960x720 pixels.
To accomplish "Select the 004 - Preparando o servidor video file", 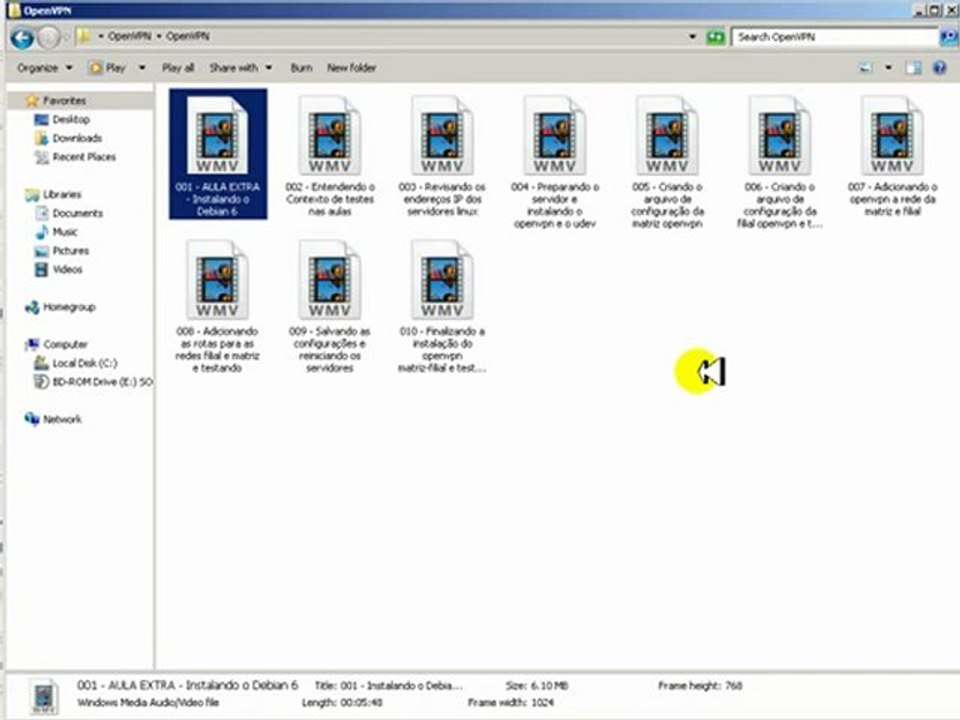I will tap(555, 162).
